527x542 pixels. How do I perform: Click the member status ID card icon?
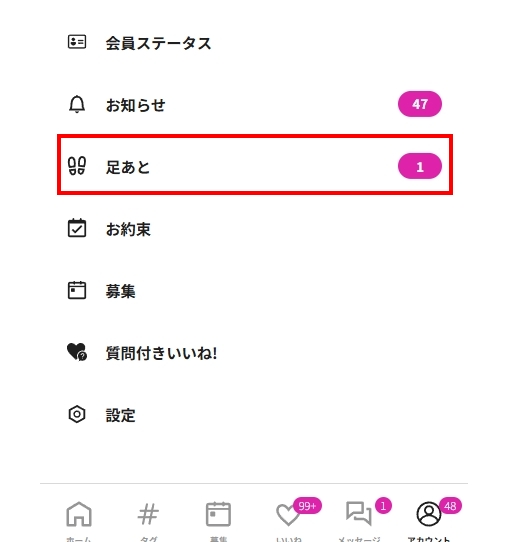[x=77, y=42]
